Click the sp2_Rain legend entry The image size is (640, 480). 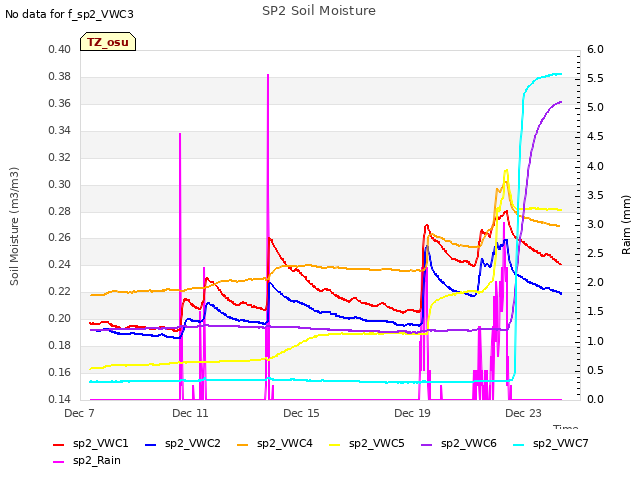[87, 460]
